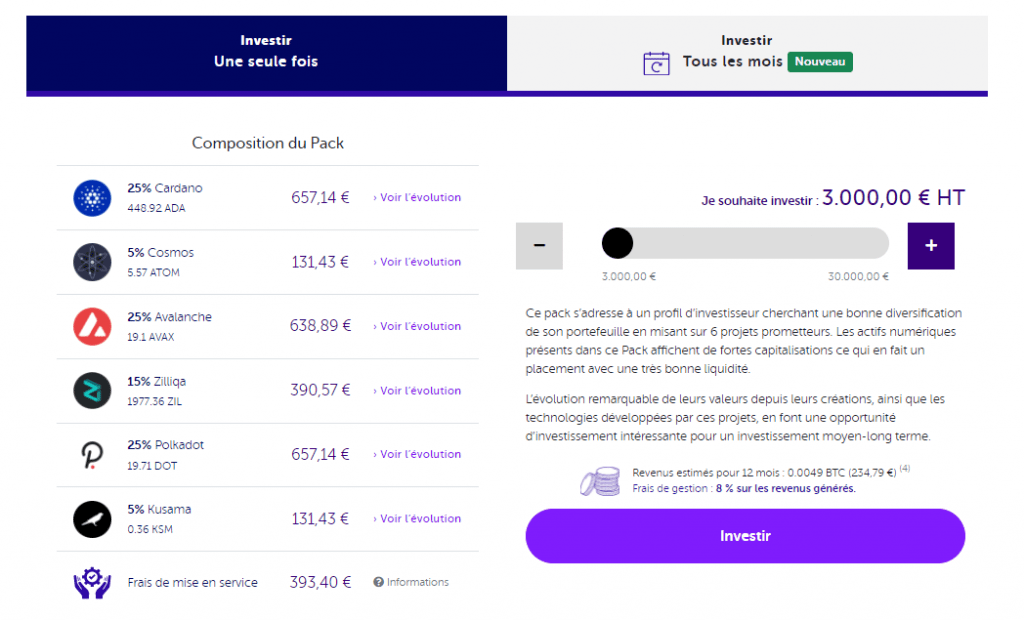
Task: Click the 25% Cardano label
Action: 165,188
